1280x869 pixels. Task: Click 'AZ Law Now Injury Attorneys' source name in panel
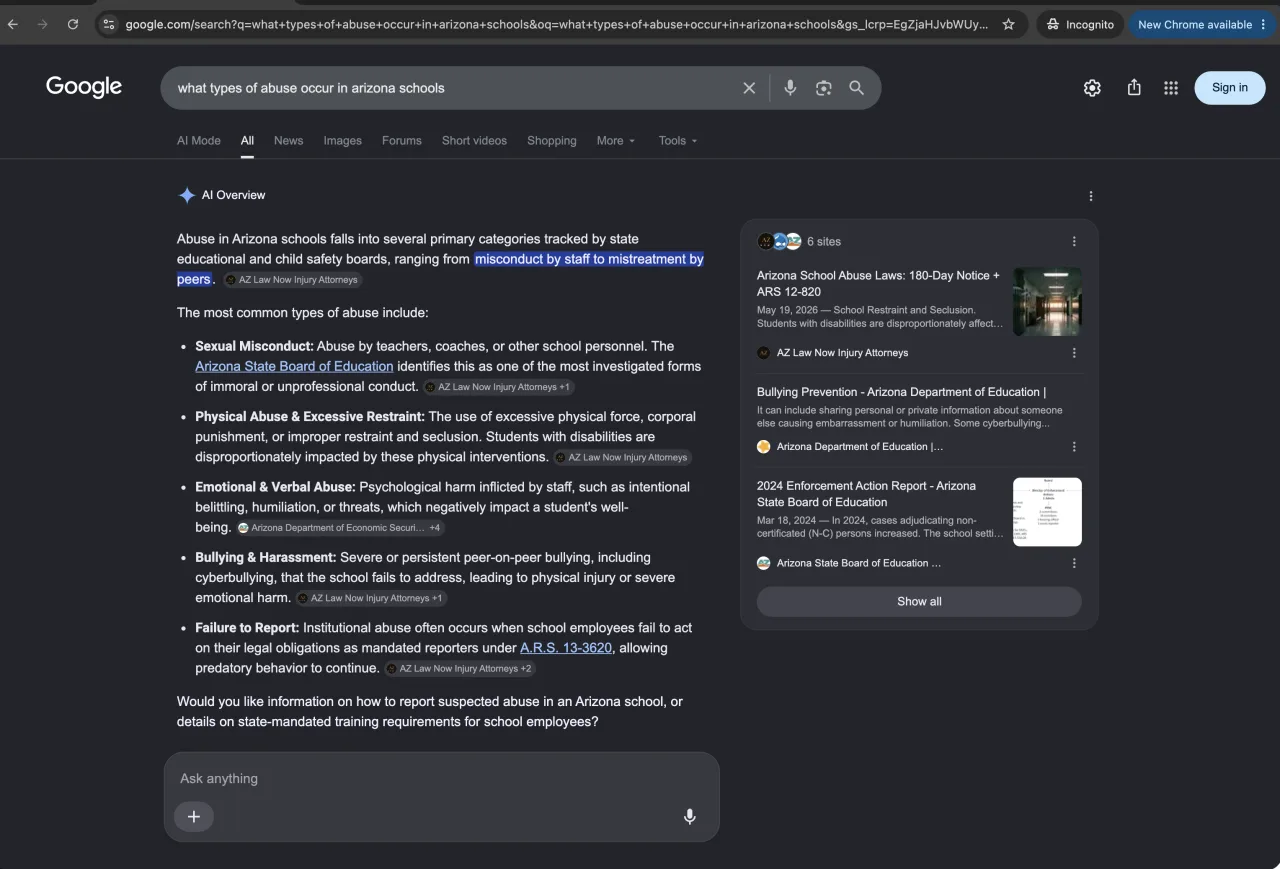tap(842, 353)
